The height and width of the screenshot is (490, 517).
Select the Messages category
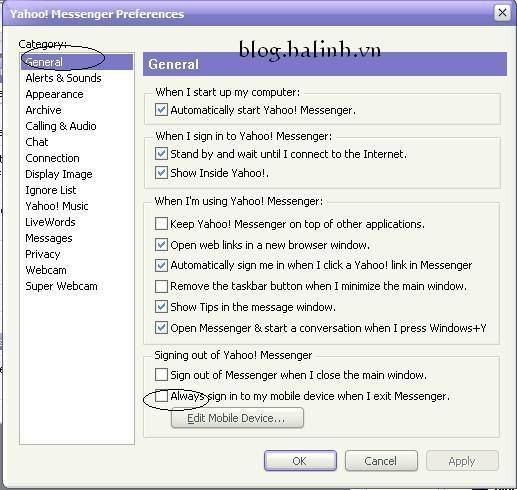click(49, 238)
